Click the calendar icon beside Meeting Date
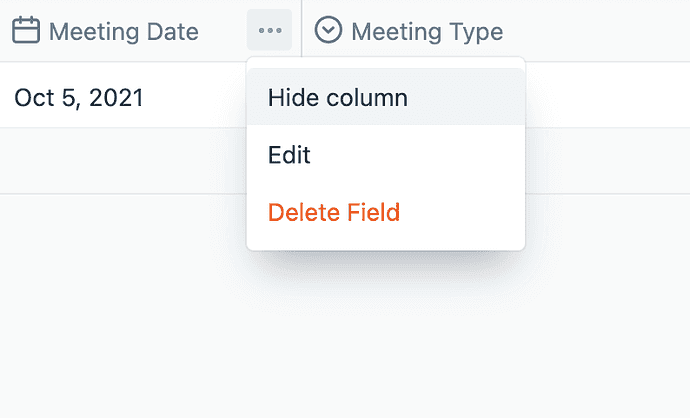The width and height of the screenshot is (690, 418). (x=26, y=31)
